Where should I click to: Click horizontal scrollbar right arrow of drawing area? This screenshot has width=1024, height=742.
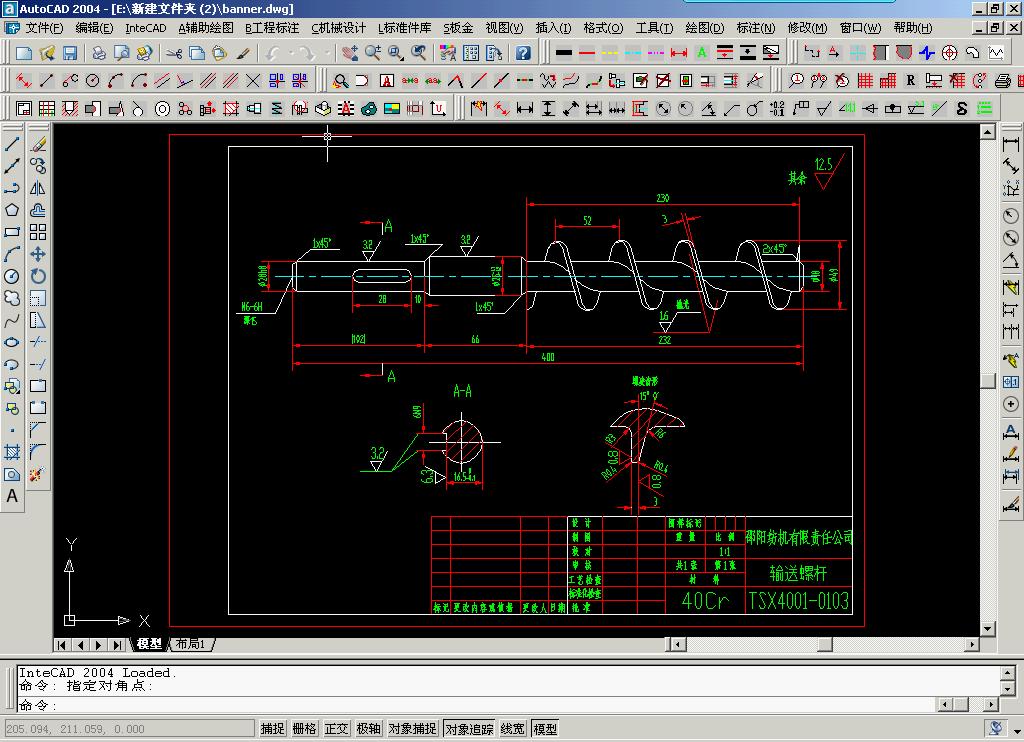click(972, 645)
